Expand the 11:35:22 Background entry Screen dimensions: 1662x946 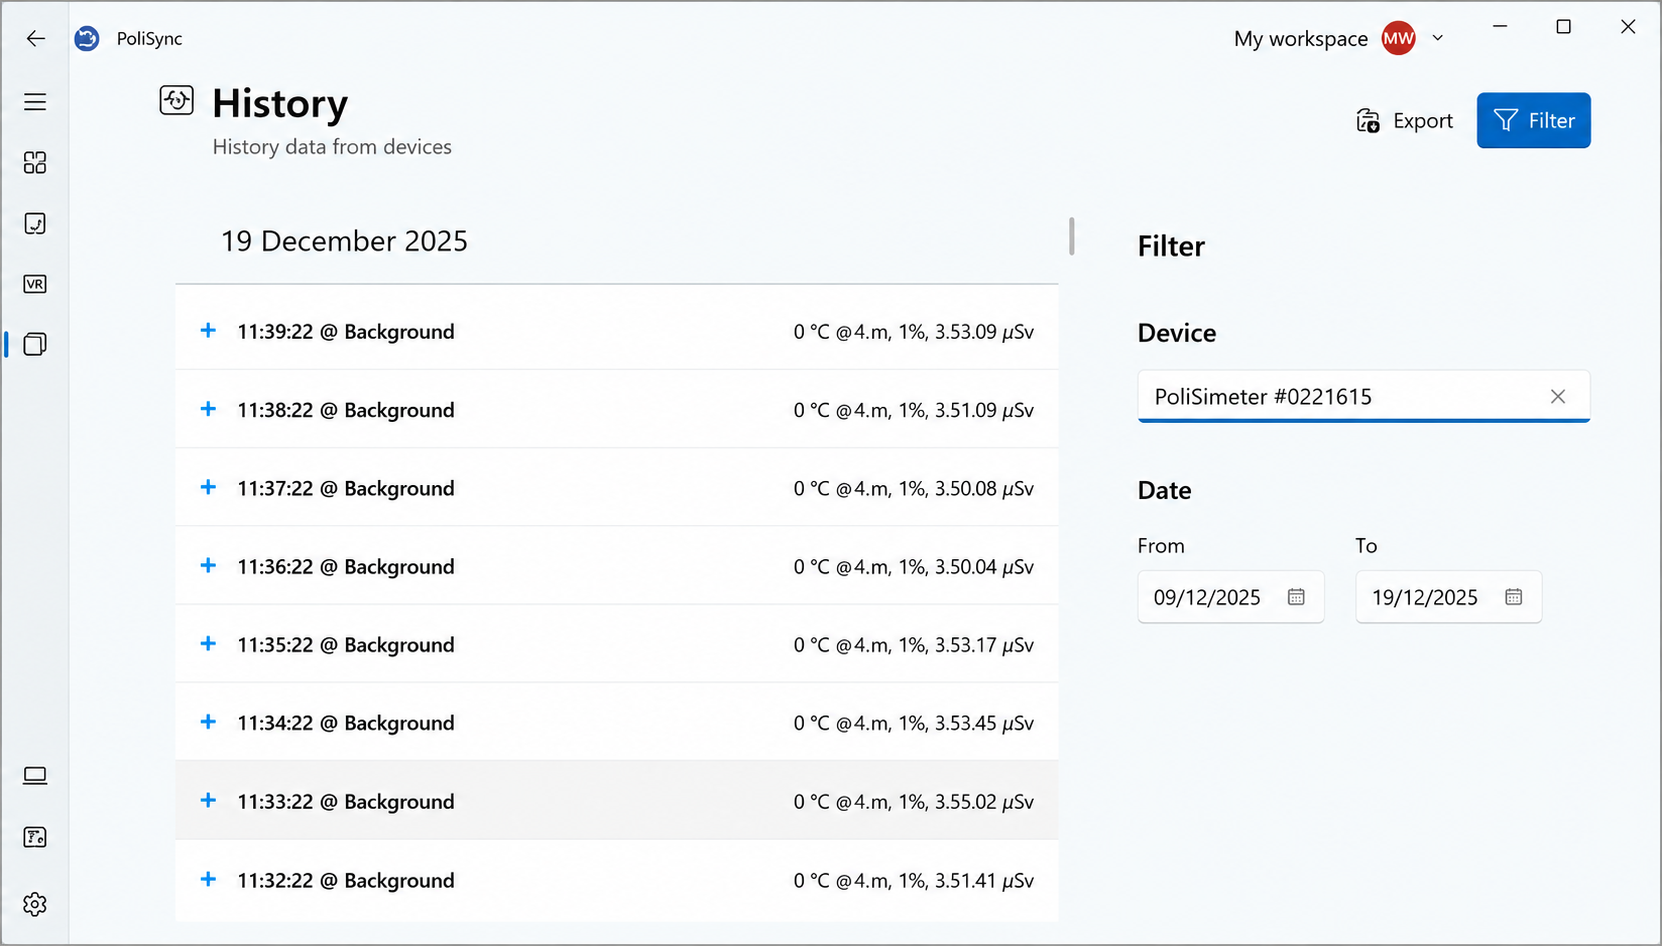208,643
